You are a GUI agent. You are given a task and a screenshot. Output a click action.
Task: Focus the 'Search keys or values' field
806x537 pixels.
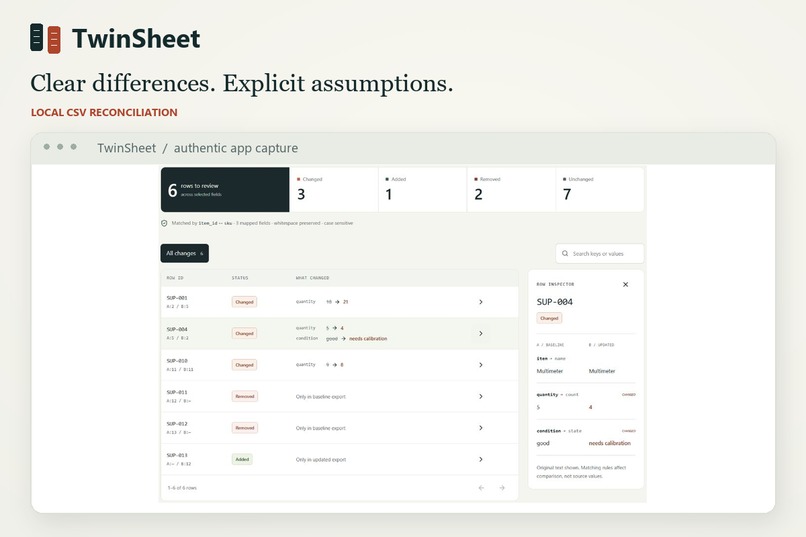pos(599,253)
